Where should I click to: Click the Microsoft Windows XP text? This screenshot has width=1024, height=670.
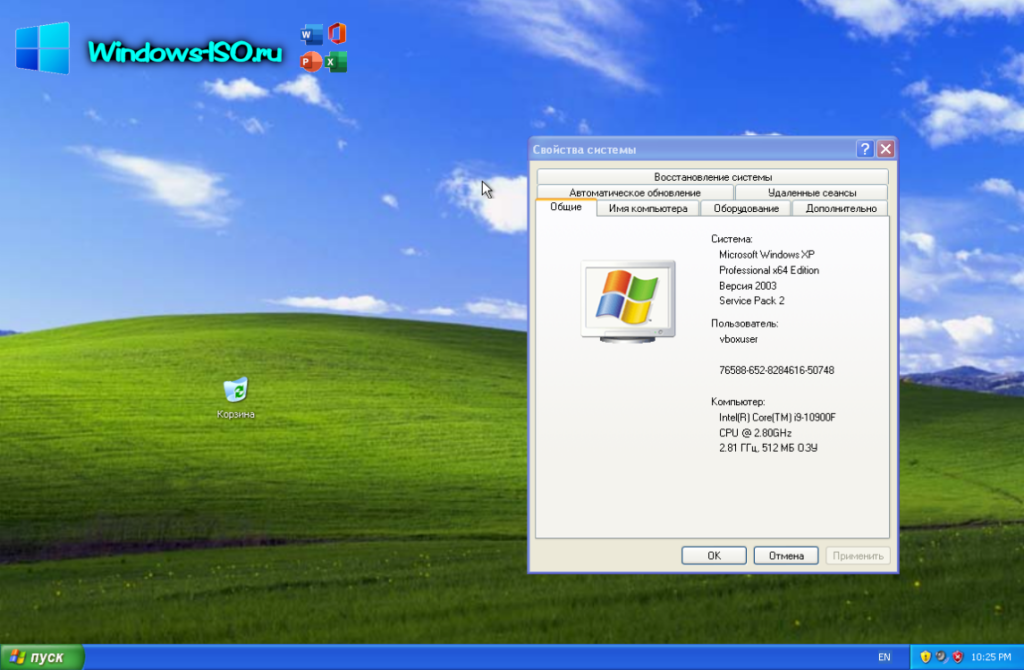click(x=767, y=255)
